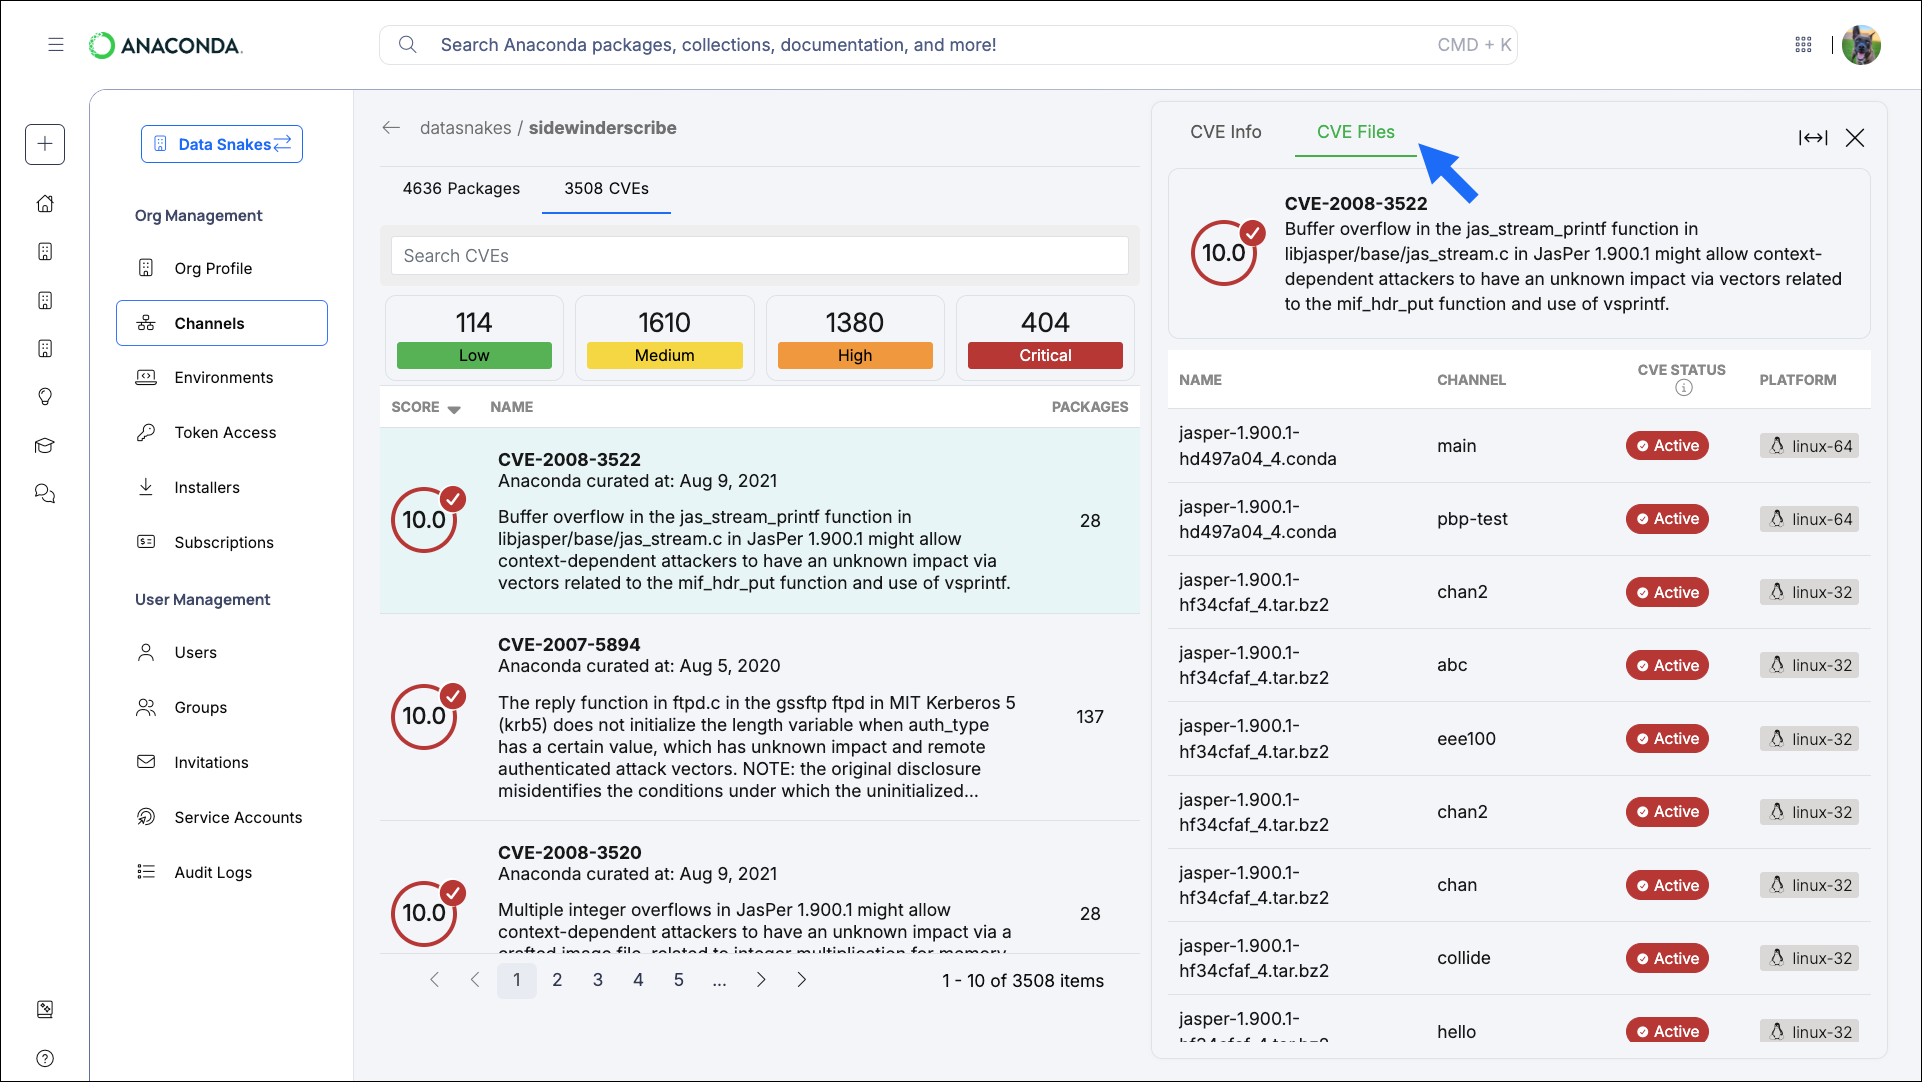The image size is (1922, 1082).
Task: Switch to the CVE Info tab
Action: 1225,131
